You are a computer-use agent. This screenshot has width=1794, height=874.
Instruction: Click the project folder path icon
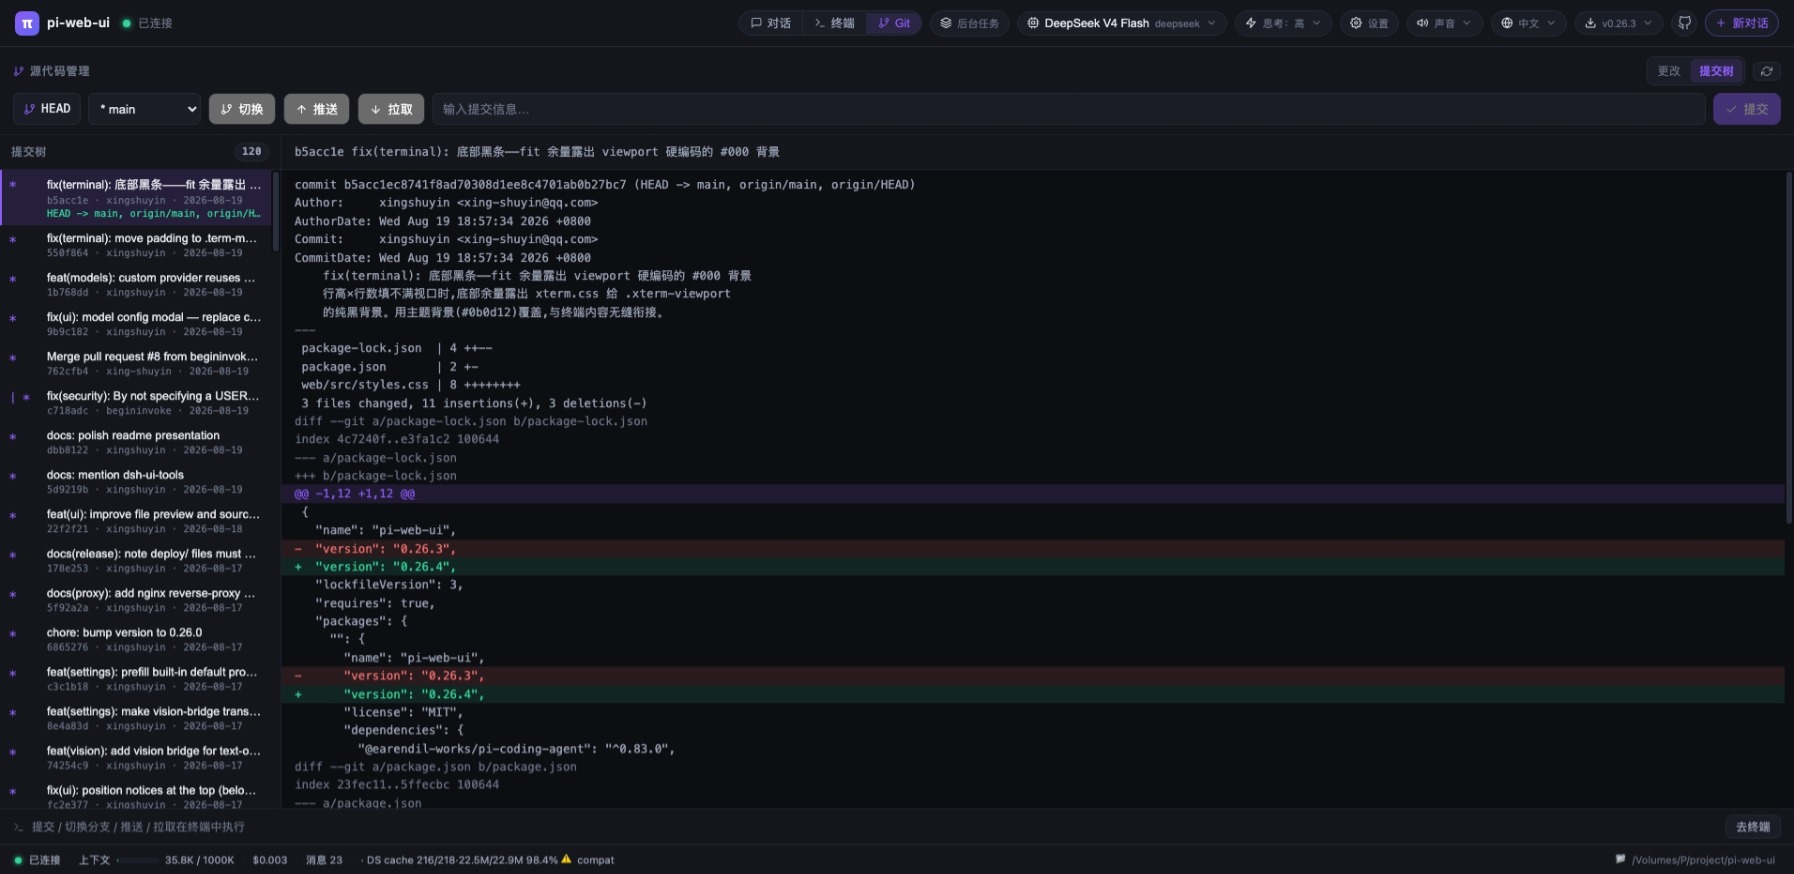click(1620, 859)
